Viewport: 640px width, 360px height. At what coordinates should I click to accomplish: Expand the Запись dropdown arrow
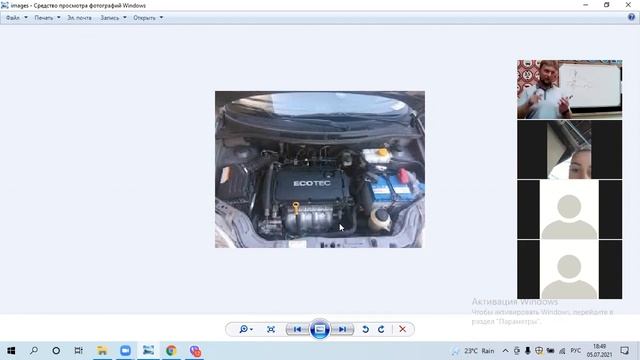pos(125,18)
